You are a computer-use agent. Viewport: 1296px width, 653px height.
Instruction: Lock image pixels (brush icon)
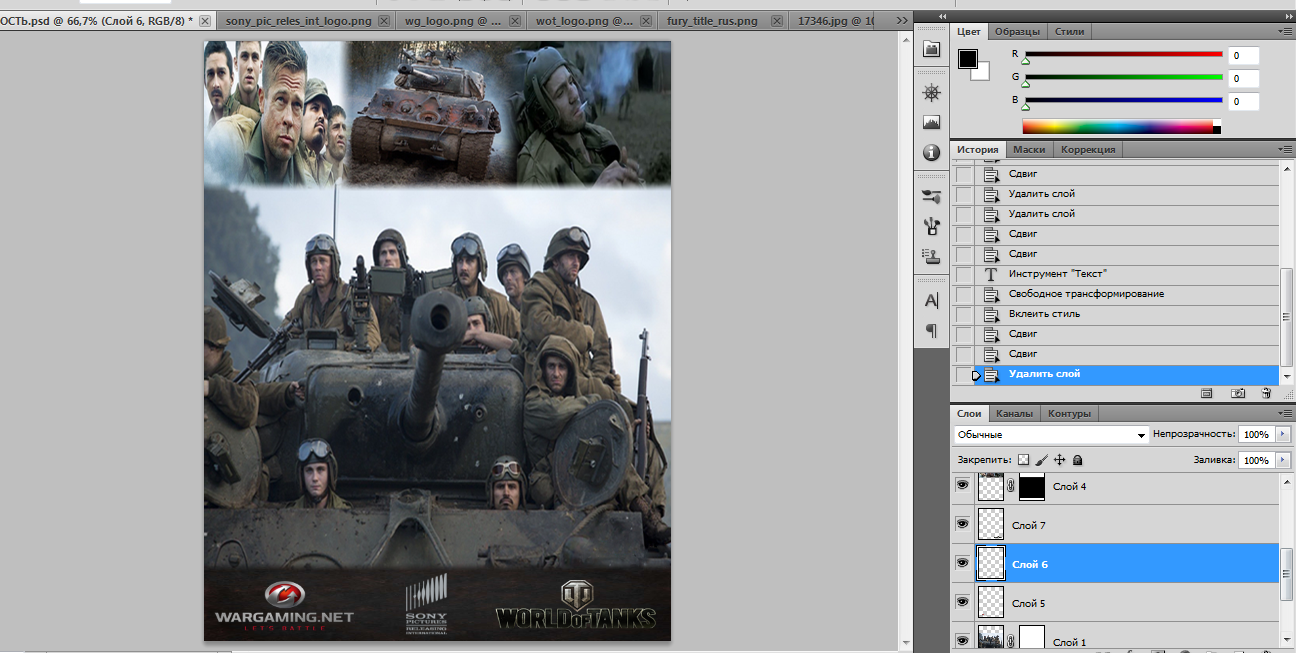1041,460
